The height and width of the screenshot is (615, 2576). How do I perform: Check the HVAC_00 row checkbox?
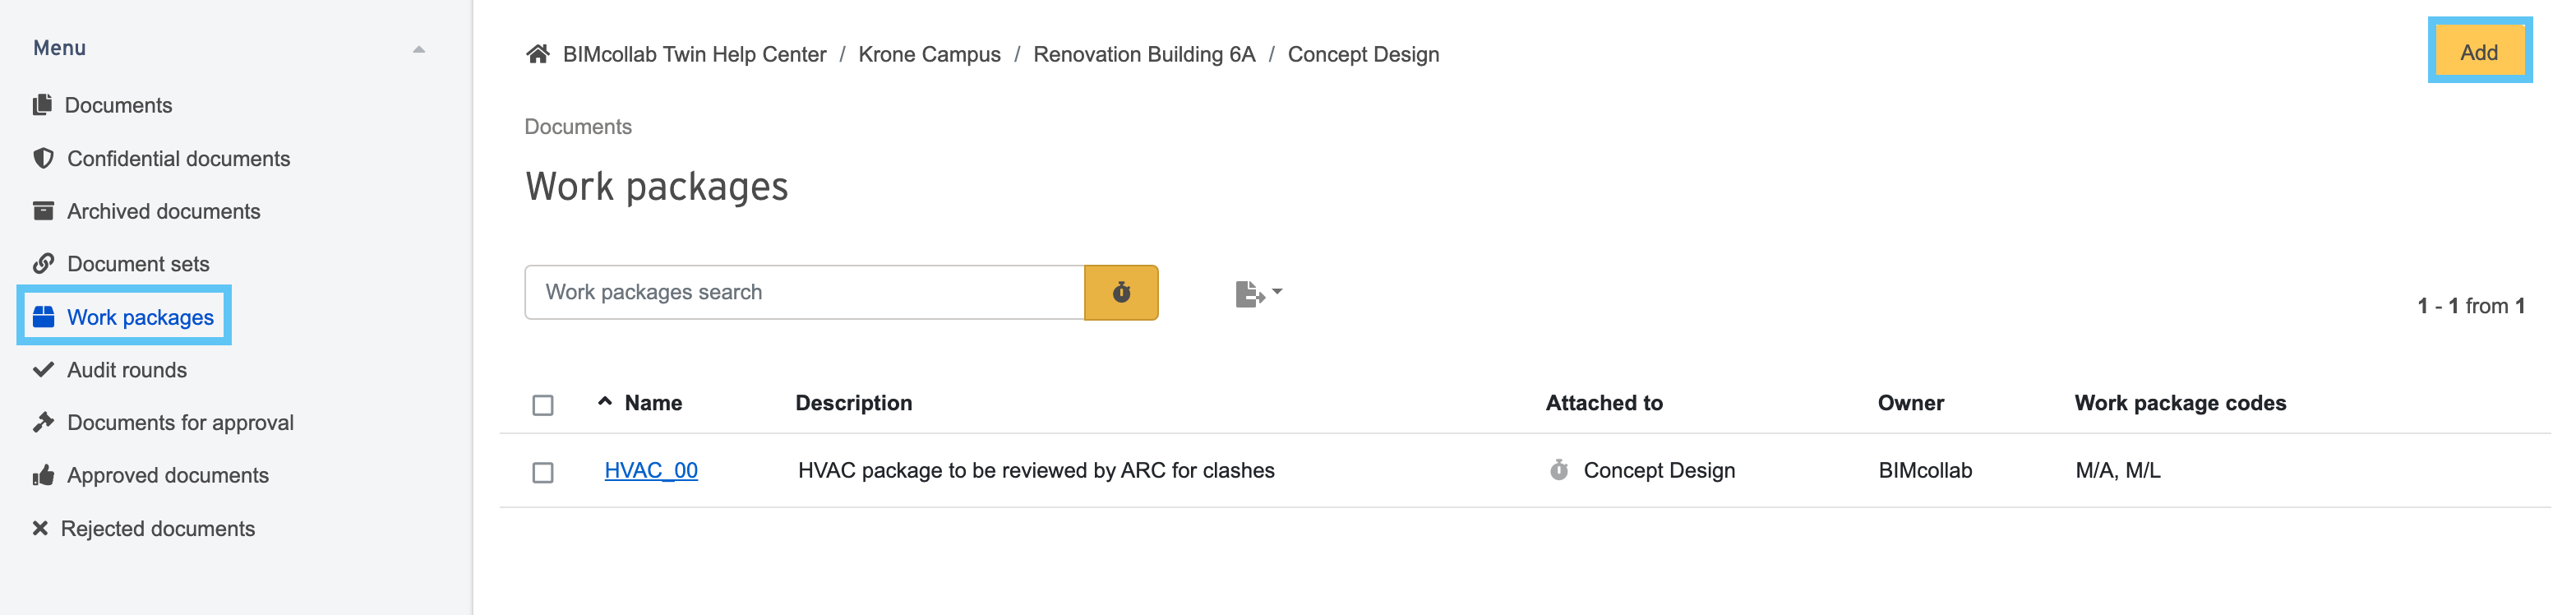click(x=543, y=472)
